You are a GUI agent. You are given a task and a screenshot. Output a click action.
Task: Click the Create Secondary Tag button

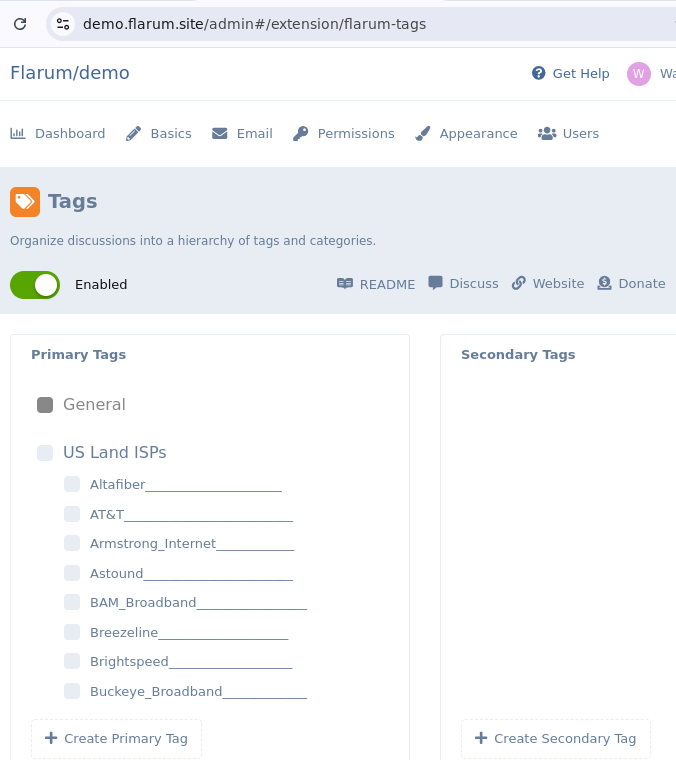[556, 738]
